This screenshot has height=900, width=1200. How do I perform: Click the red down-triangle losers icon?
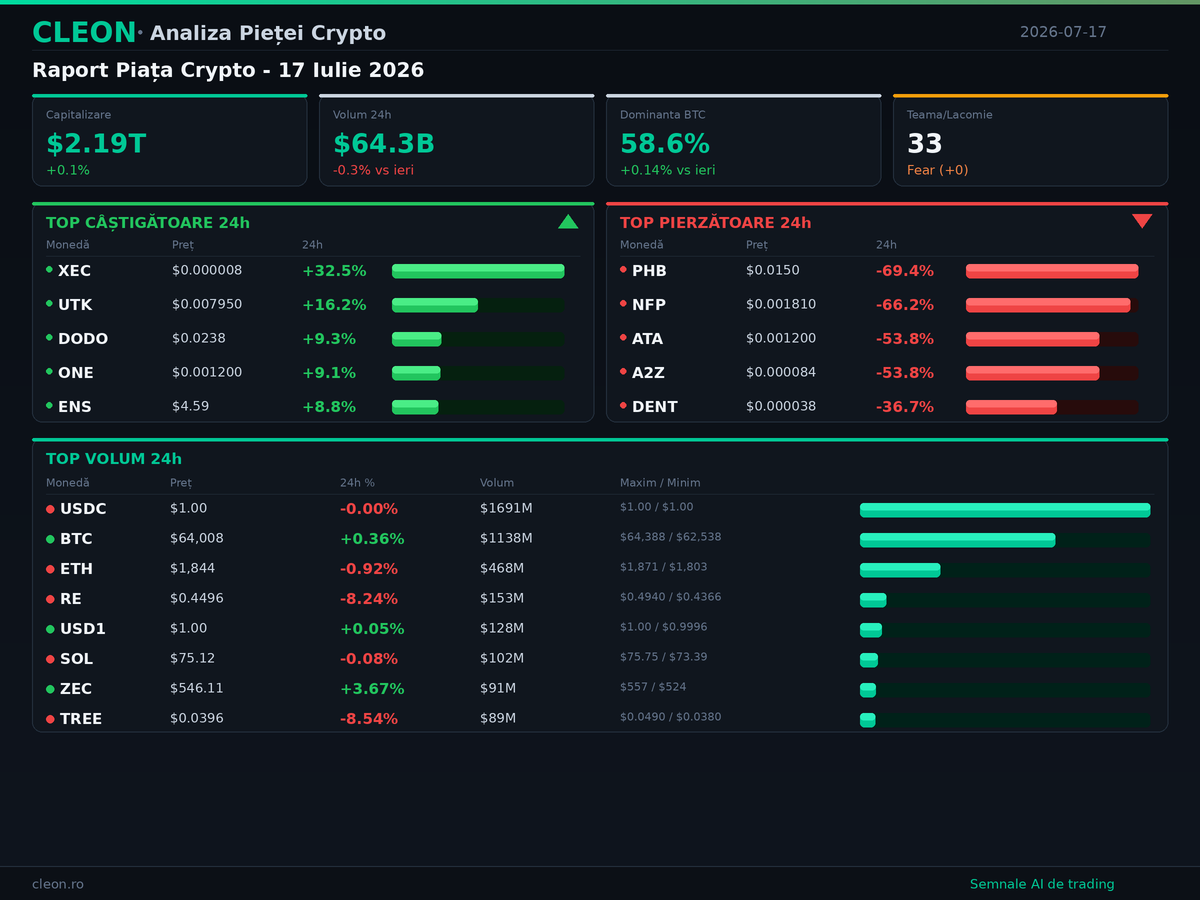click(x=1142, y=222)
